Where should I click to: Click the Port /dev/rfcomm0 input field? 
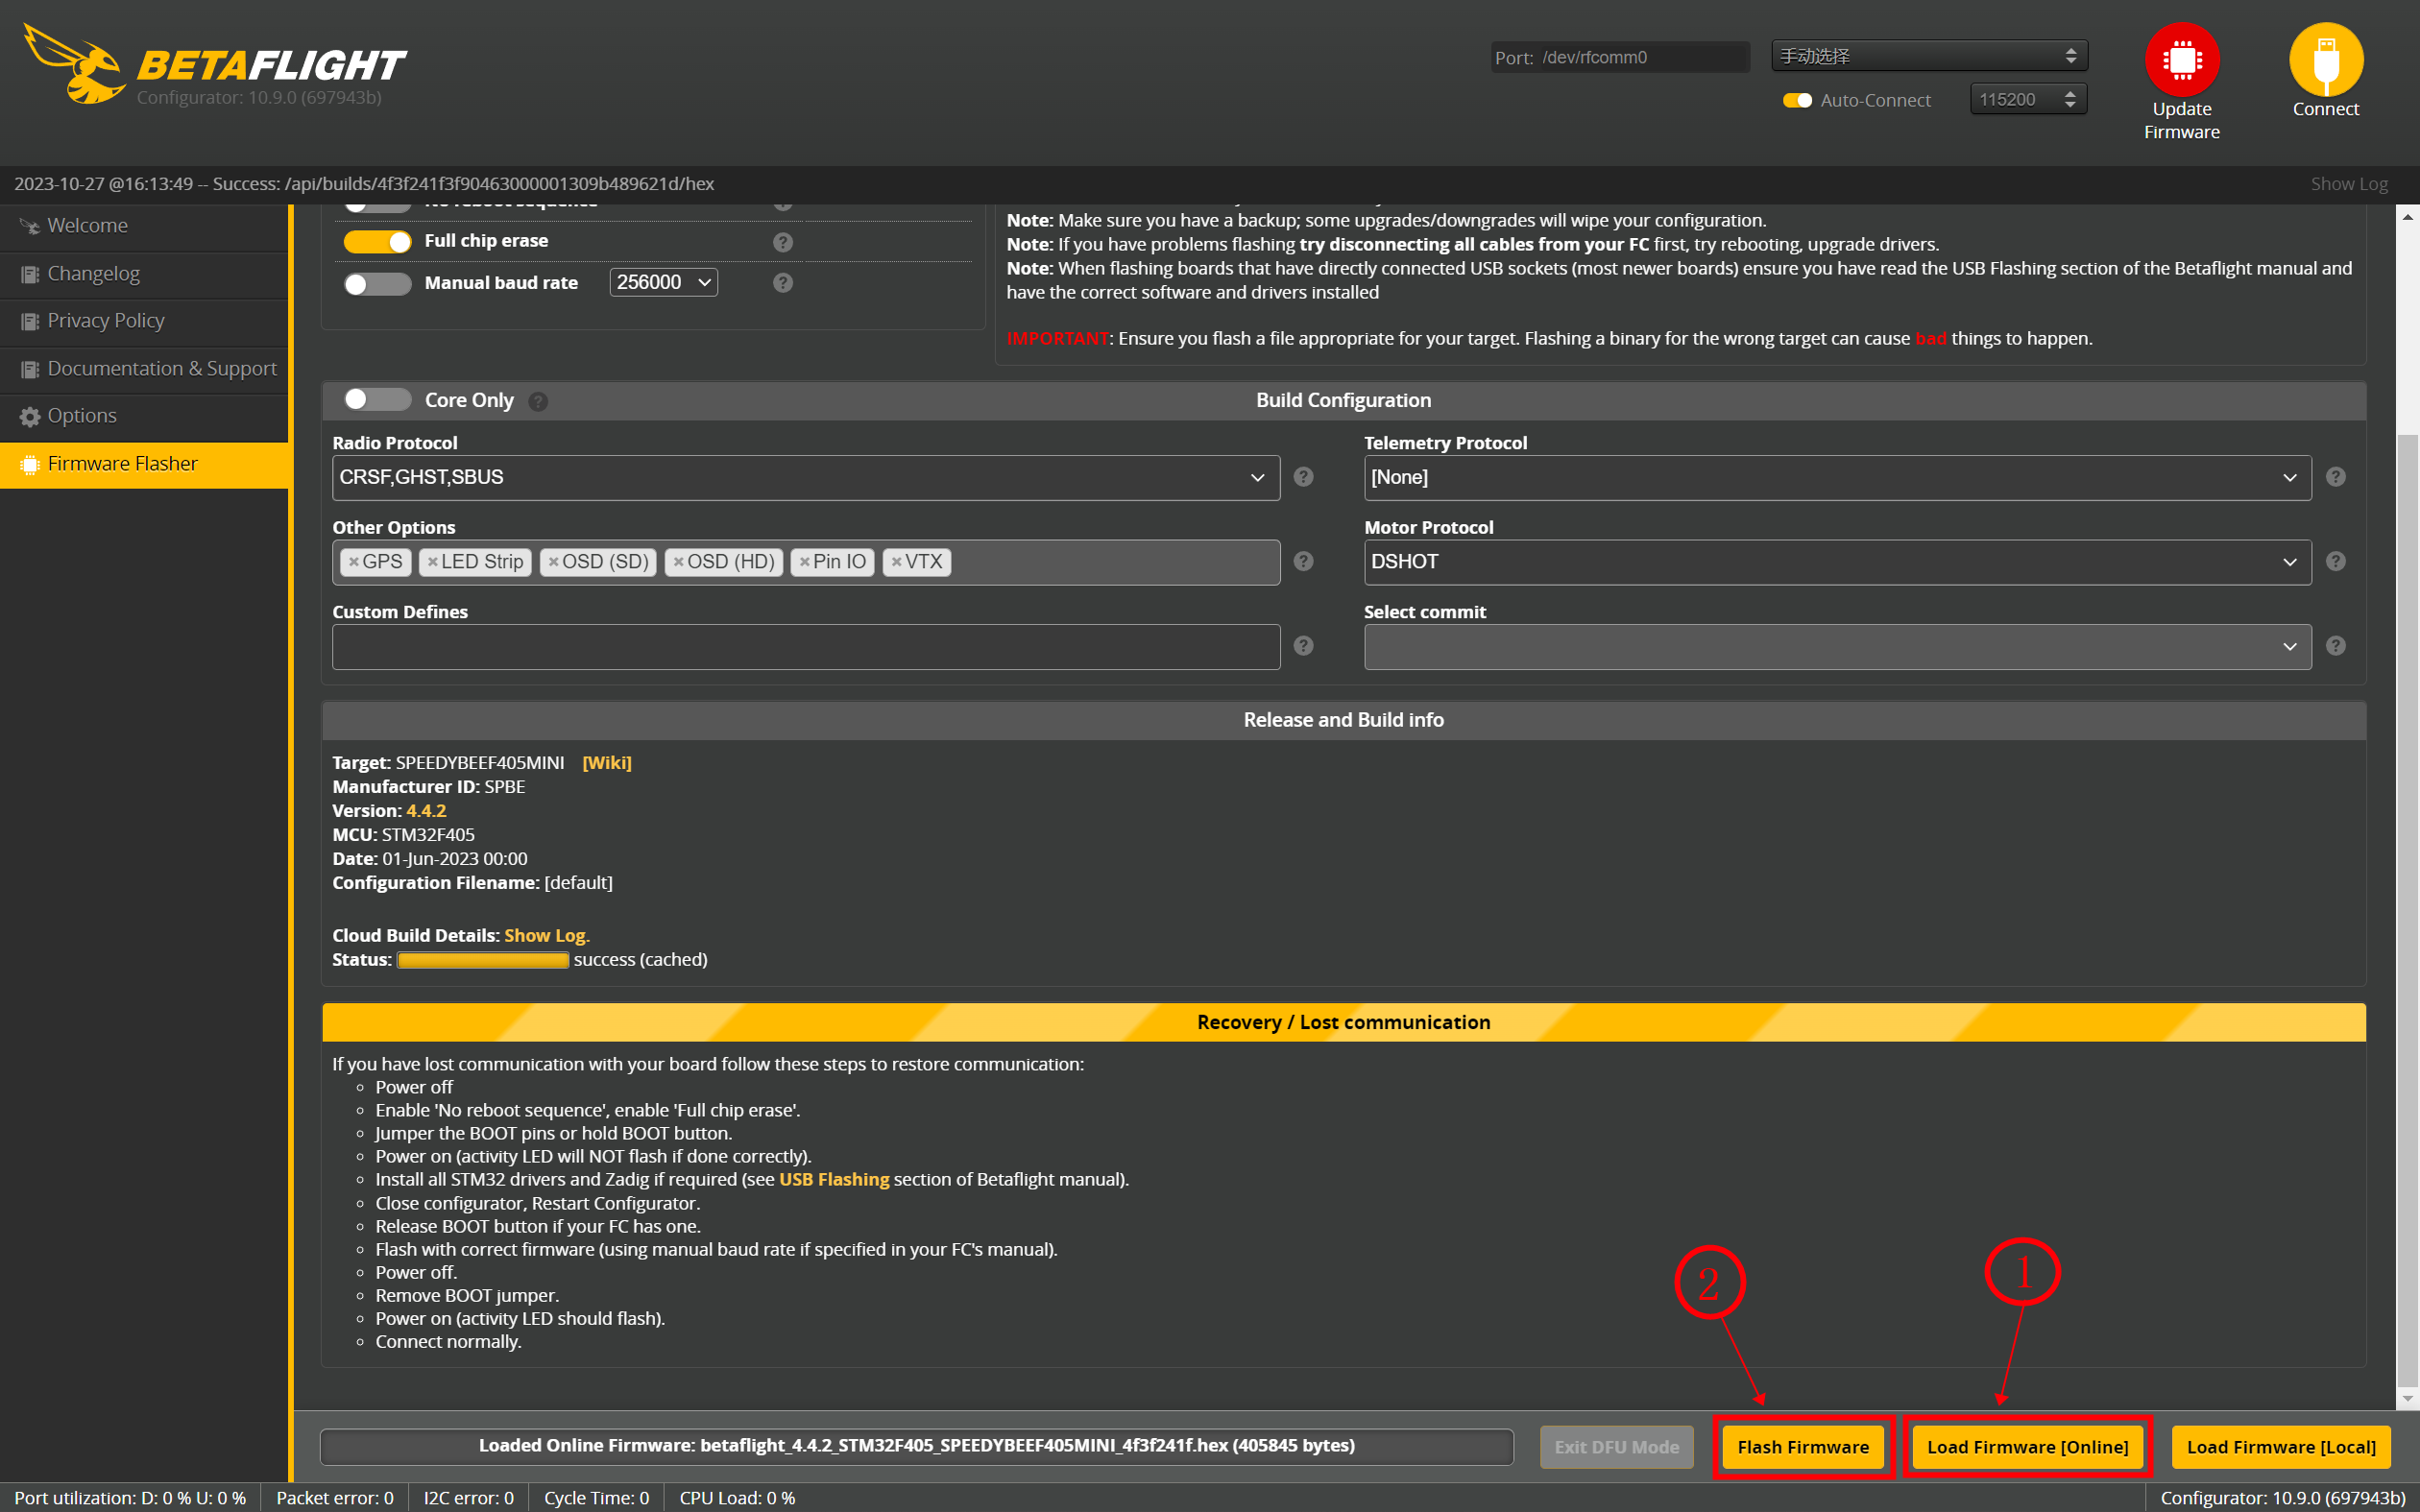[x=1619, y=57]
